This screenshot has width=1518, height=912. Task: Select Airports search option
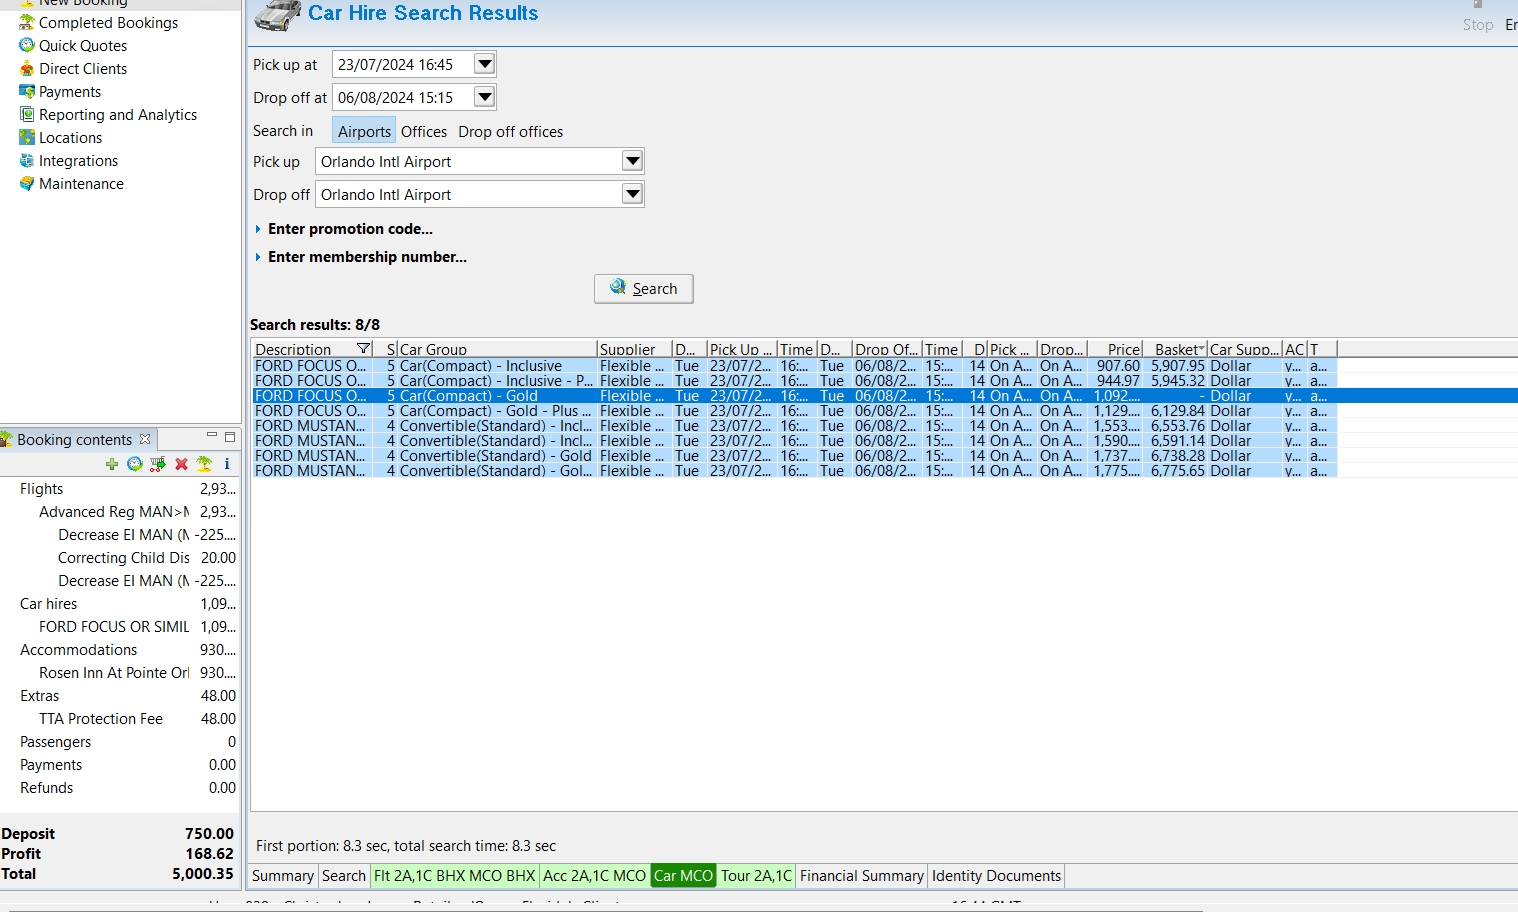click(364, 131)
